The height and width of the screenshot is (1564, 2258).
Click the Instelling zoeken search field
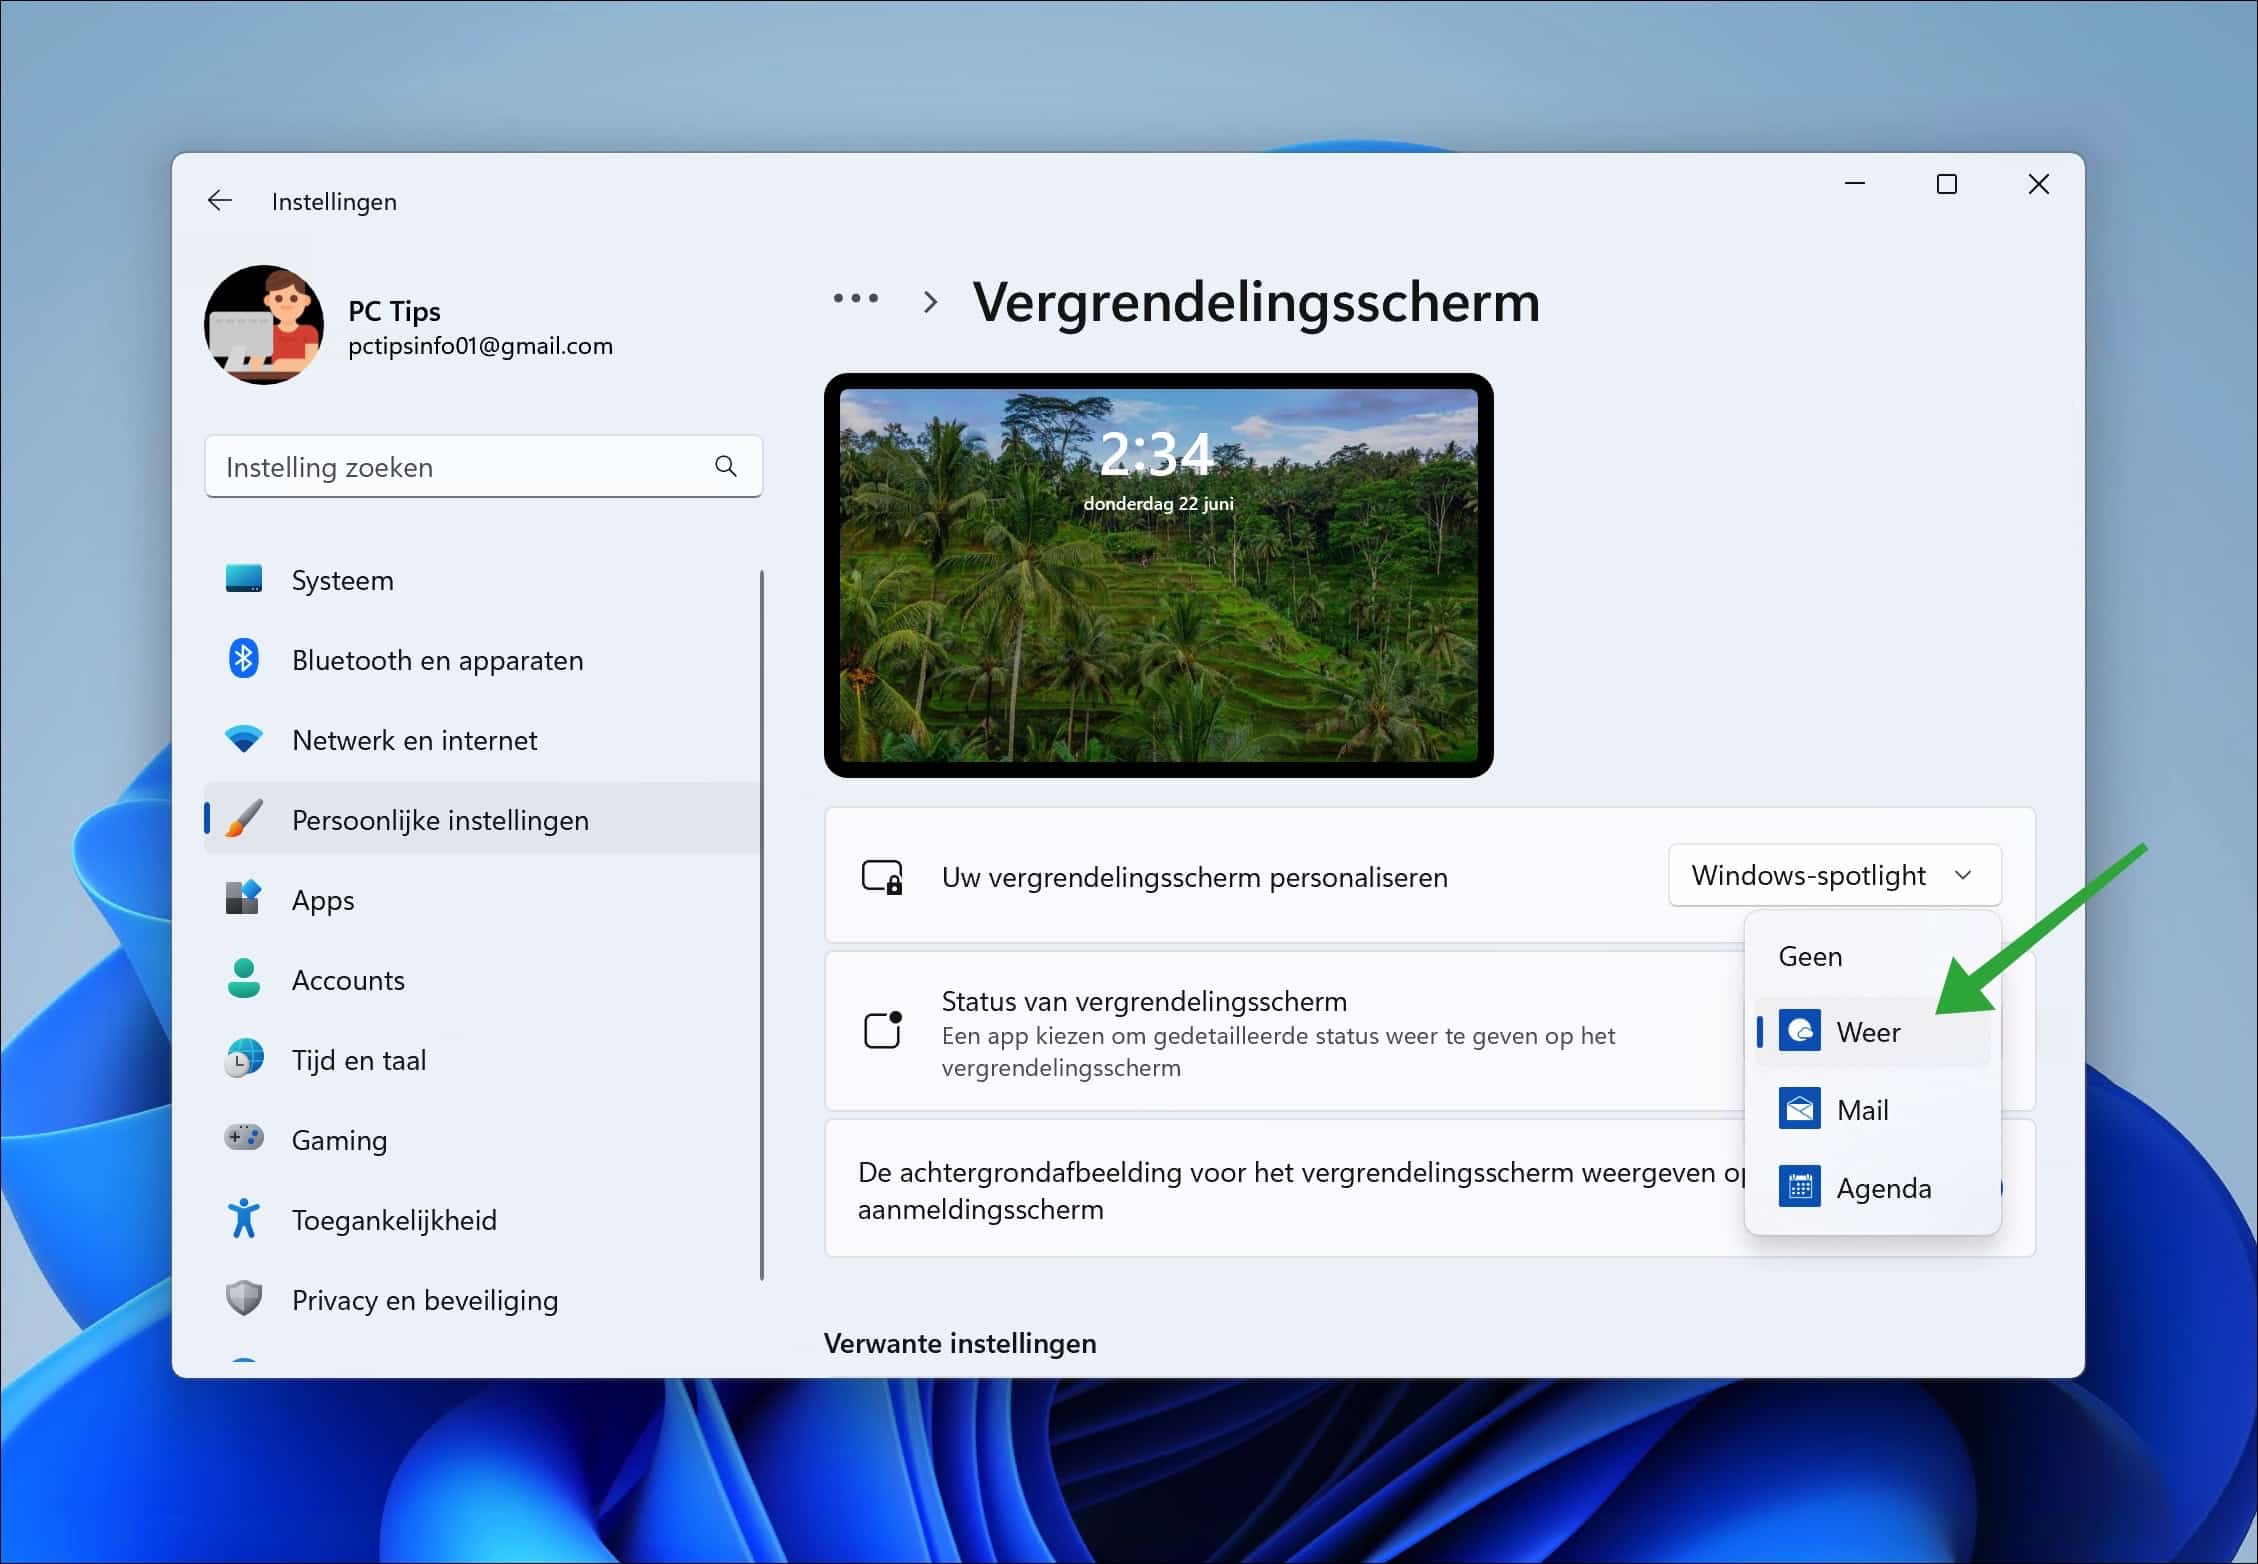pyautogui.click(x=483, y=466)
